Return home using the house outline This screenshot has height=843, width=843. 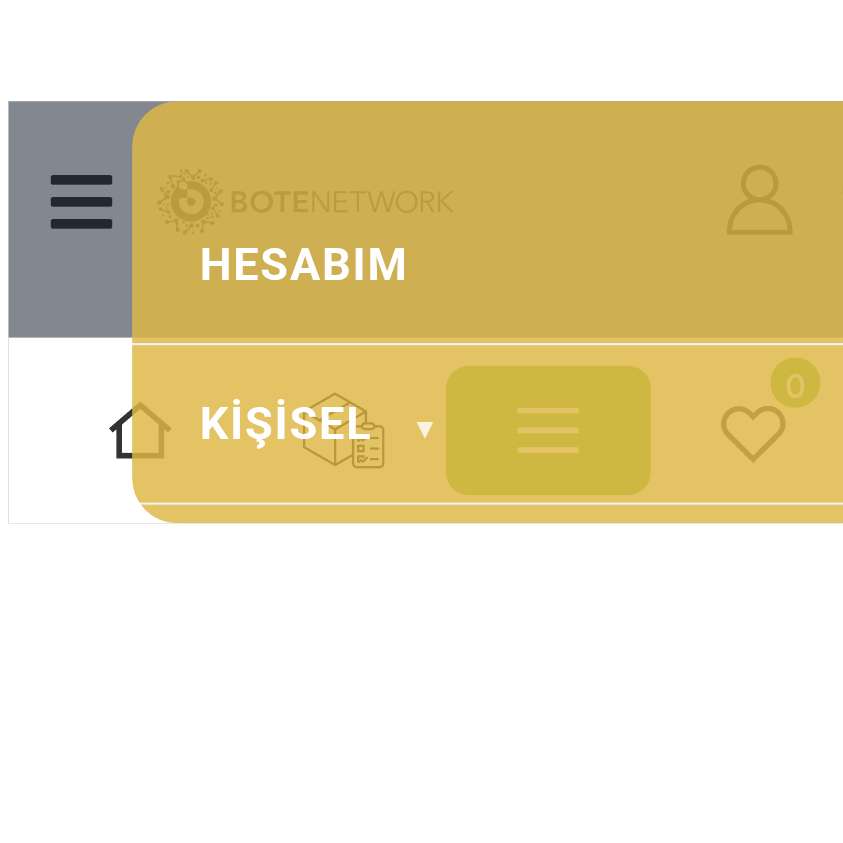pyautogui.click(x=140, y=431)
